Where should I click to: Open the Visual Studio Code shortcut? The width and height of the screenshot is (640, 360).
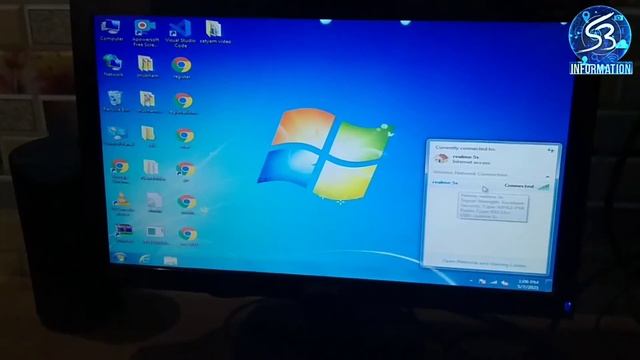click(180, 34)
